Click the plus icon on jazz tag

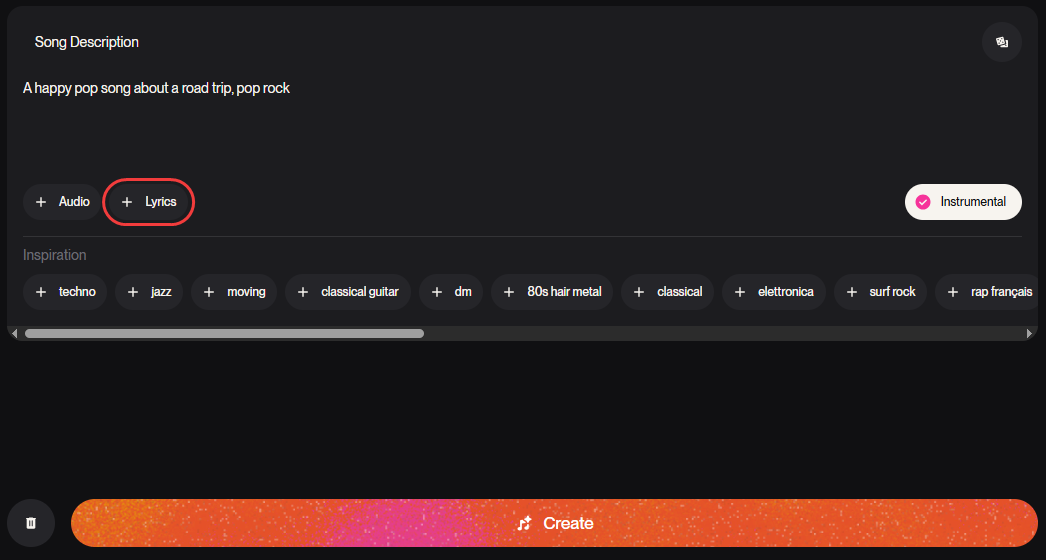coord(133,292)
